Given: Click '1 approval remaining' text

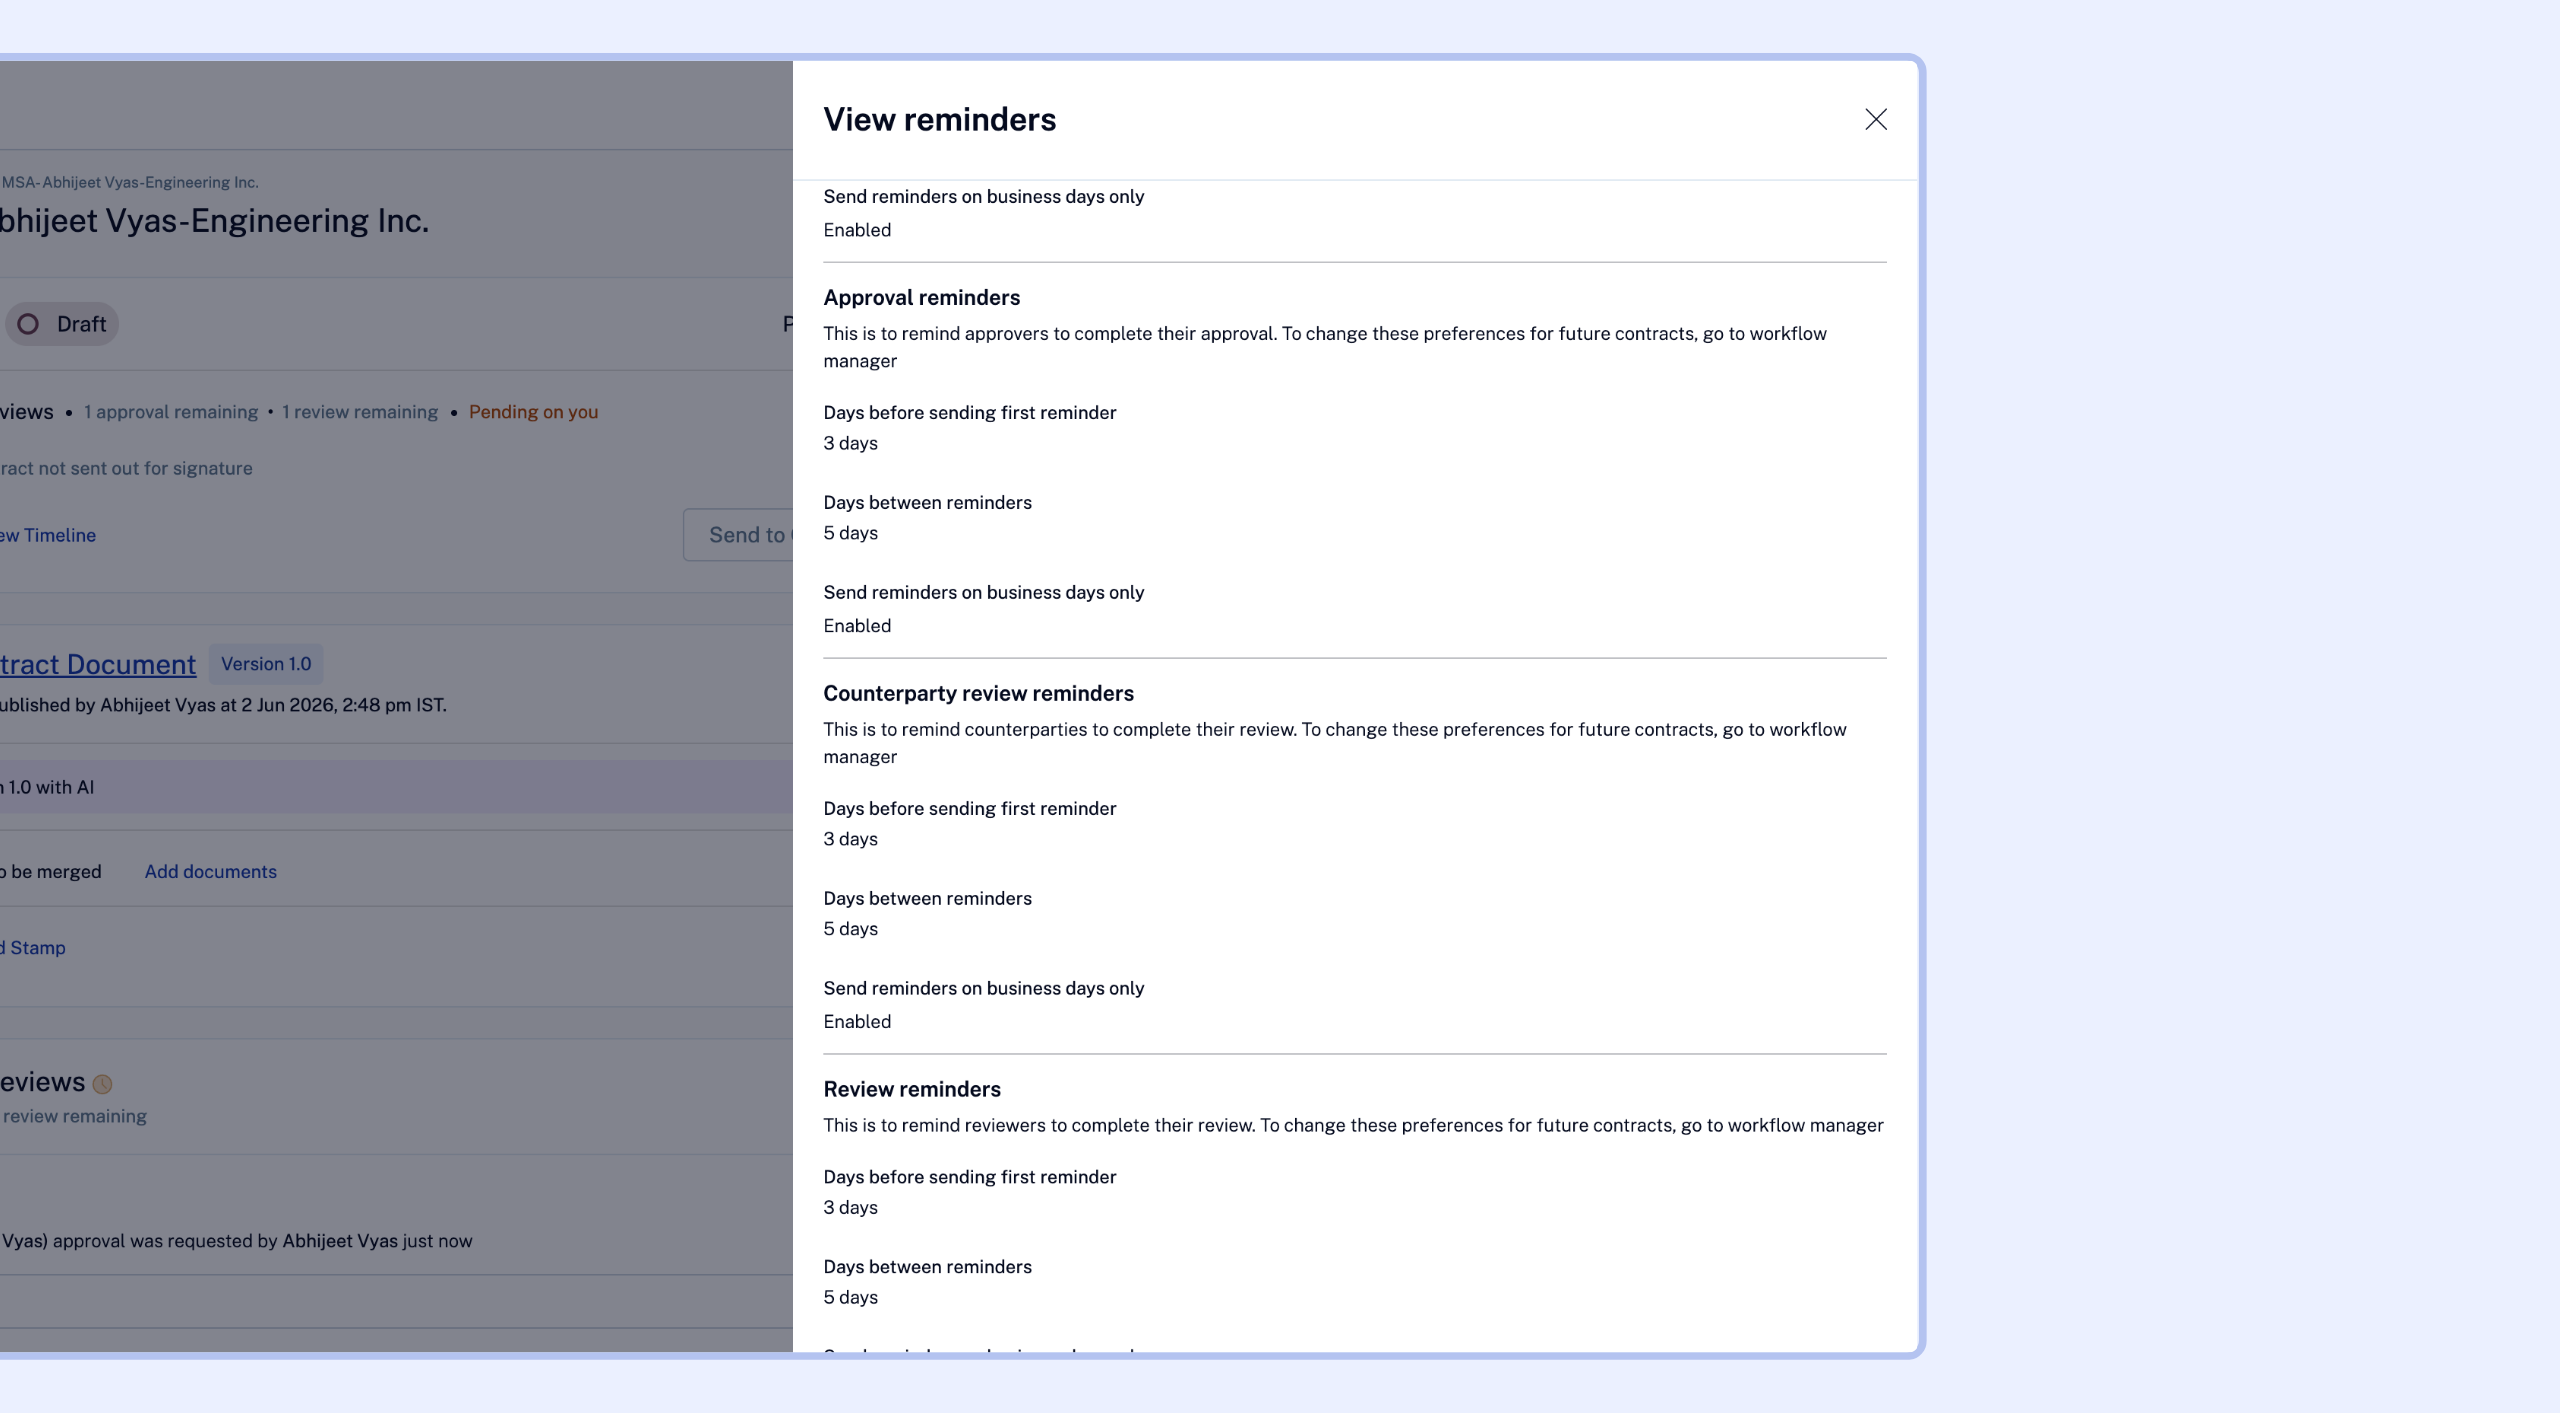Looking at the screenshot, I should tap(171, 412).
